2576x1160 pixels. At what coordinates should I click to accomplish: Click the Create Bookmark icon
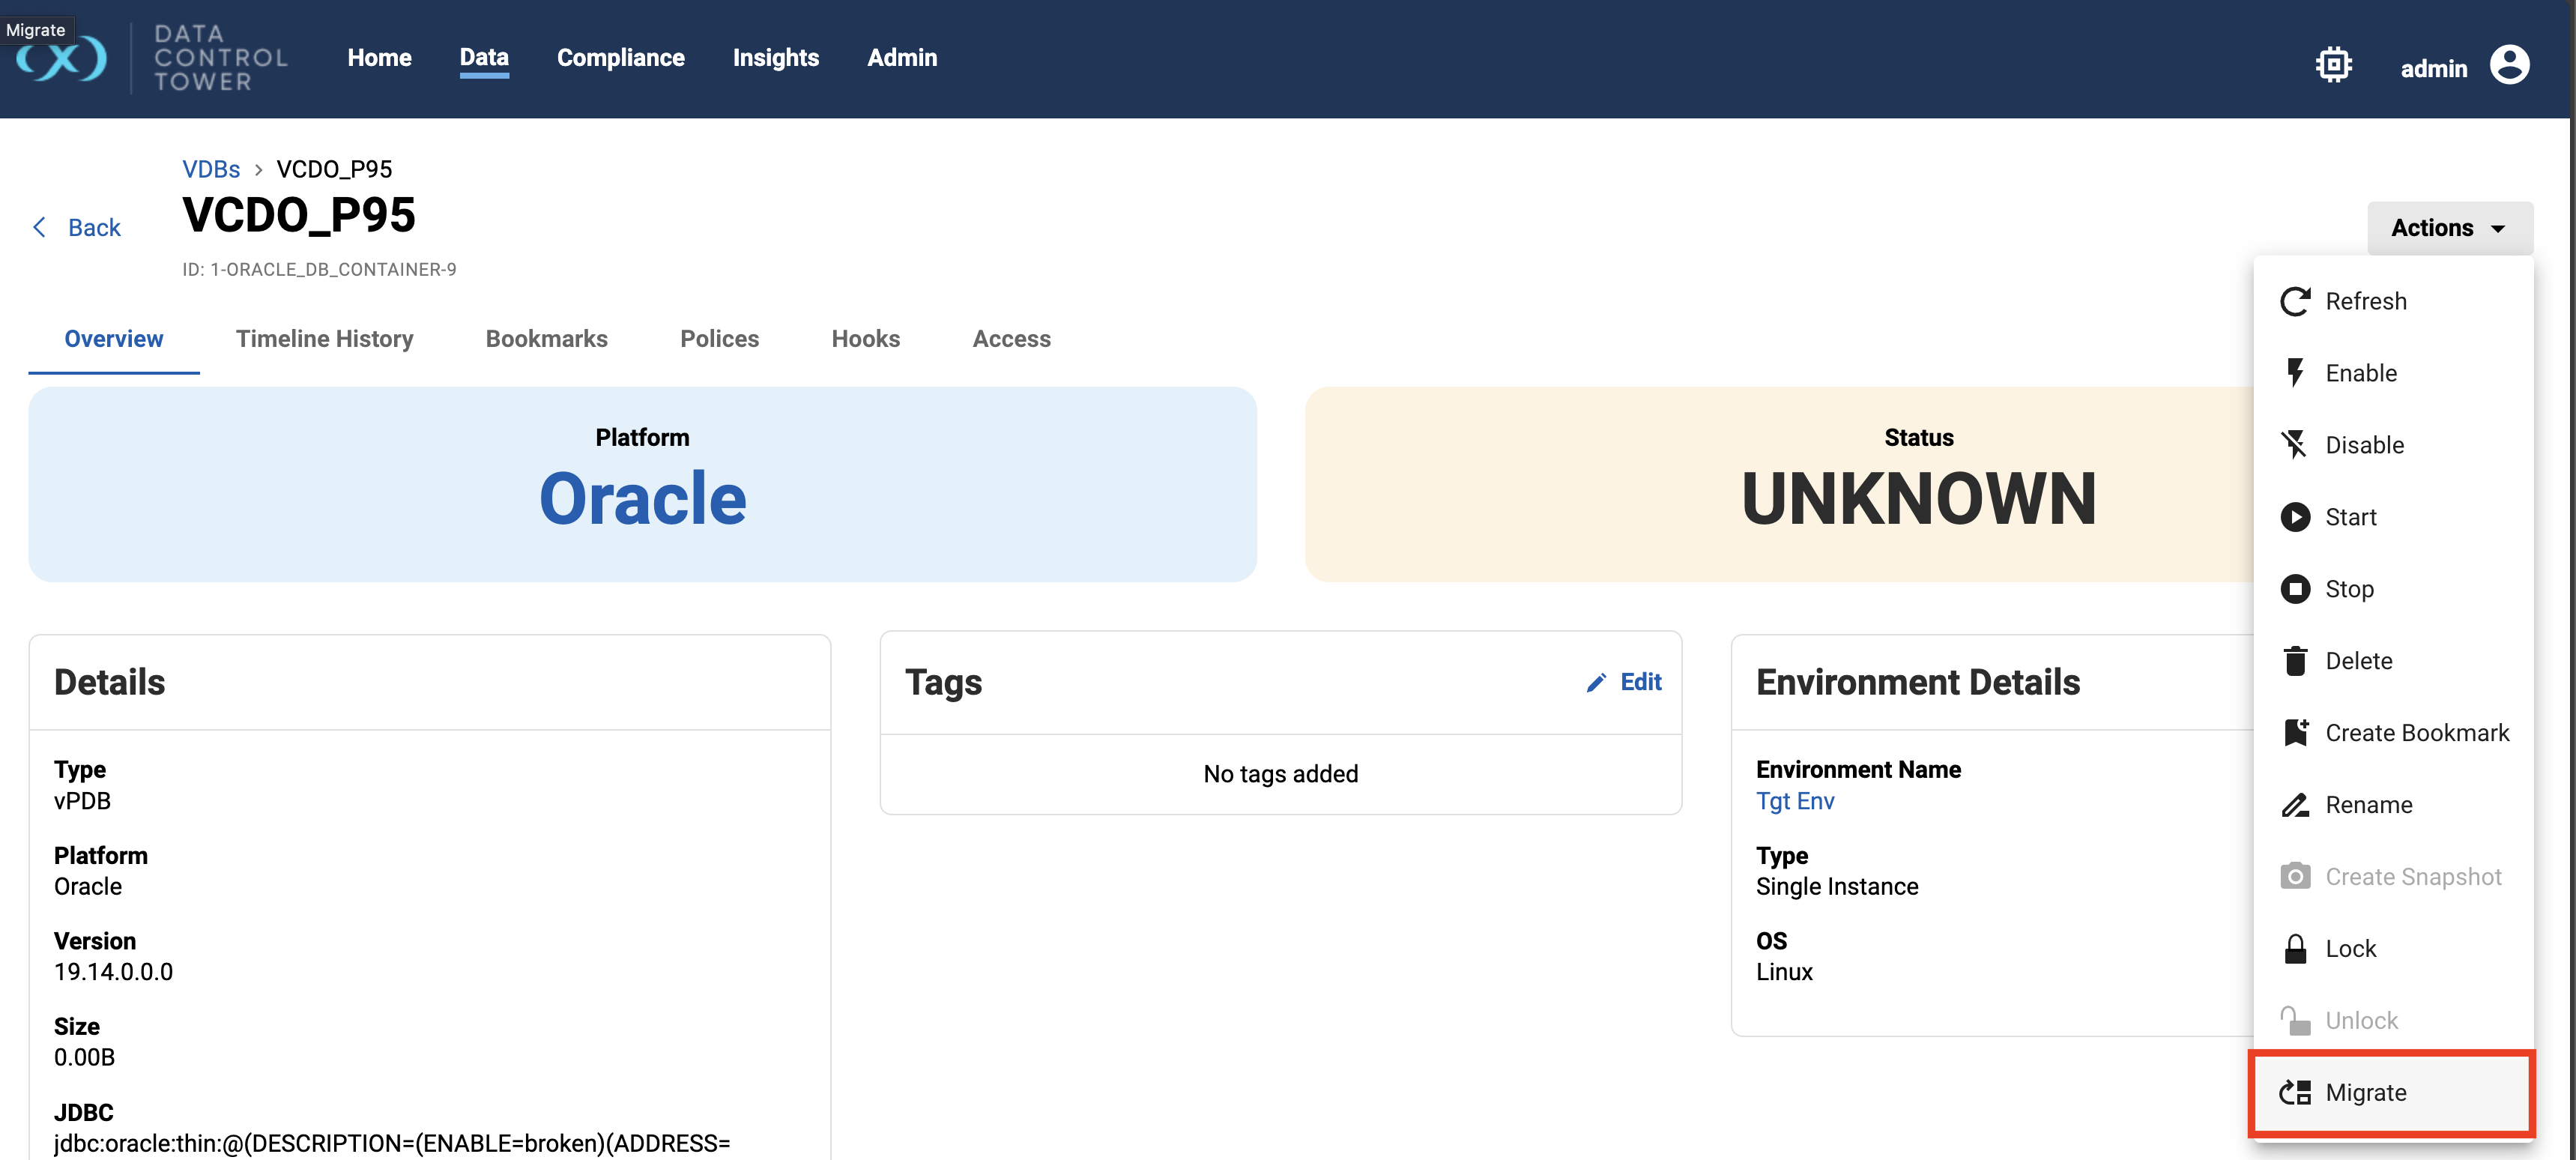[x=2294, y=733]
